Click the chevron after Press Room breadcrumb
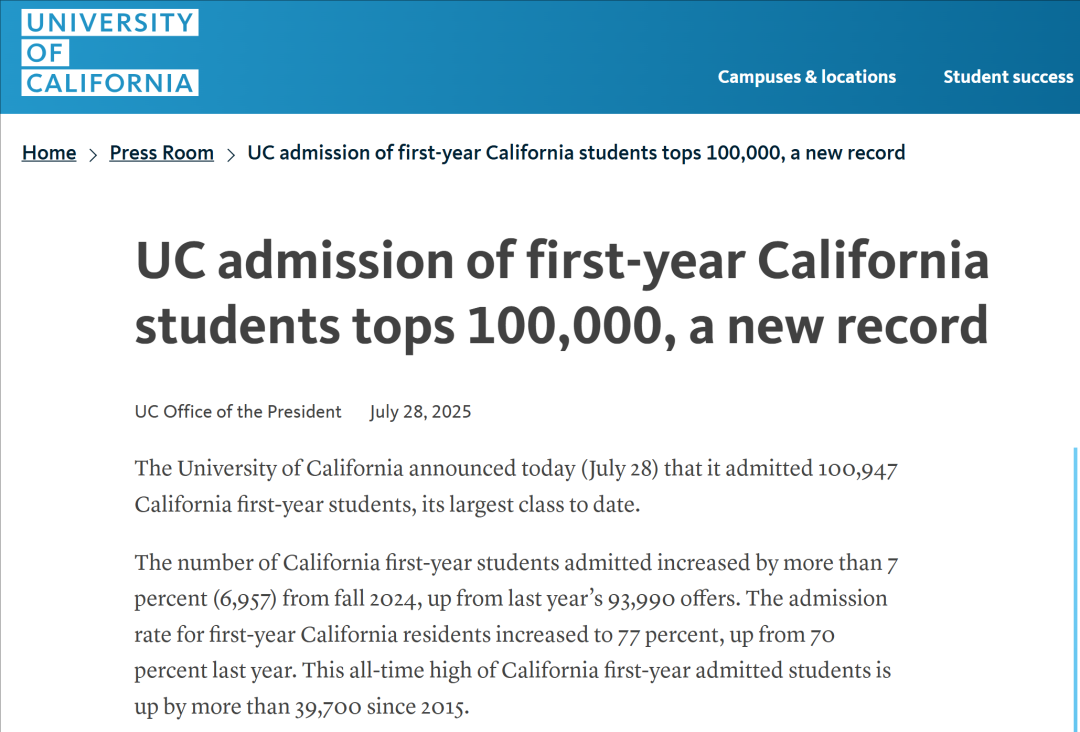Image resolution: width=1080 pixels, height=732 pixels. [231, 154]
